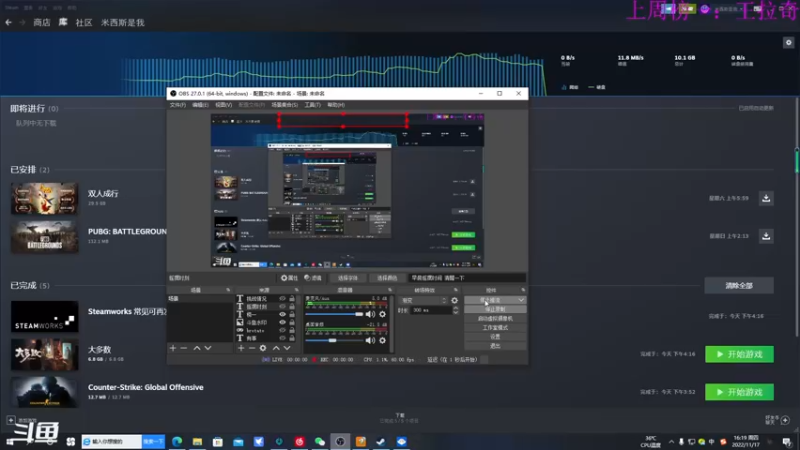This screenshot has height=450, width=800.
Task: Mute the microphone channel speaker icon
Action: (370, 314)
